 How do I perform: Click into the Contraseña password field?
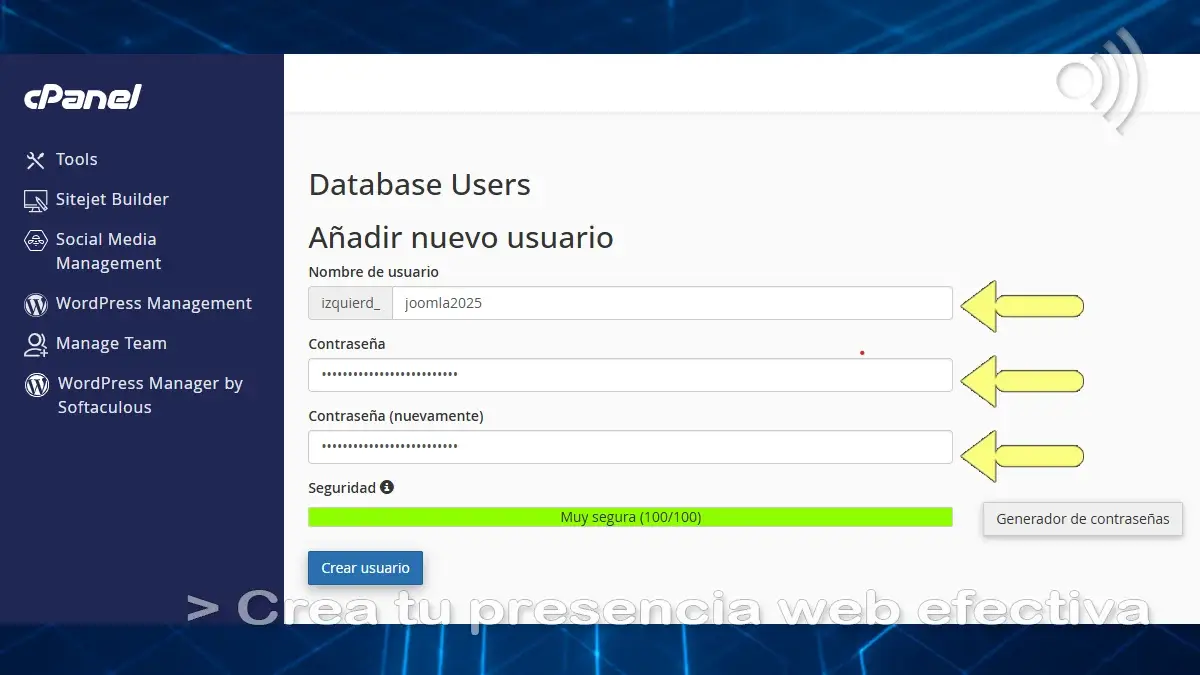tap(630, 375)
